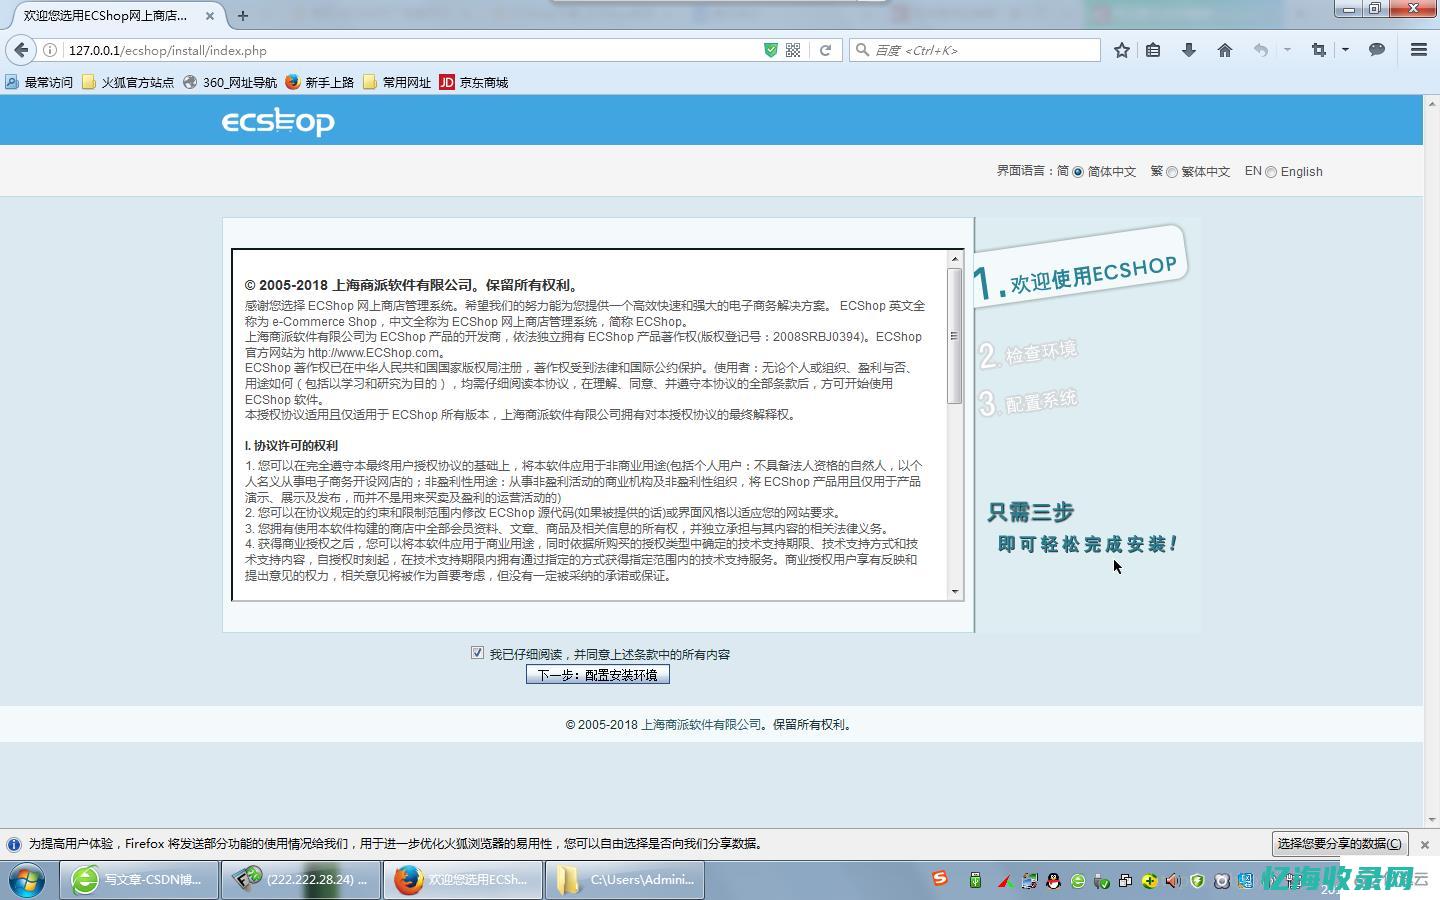The image size is (1440, 900).
Task: Click the ECShop logo banner
Action: tap(278, 120)
